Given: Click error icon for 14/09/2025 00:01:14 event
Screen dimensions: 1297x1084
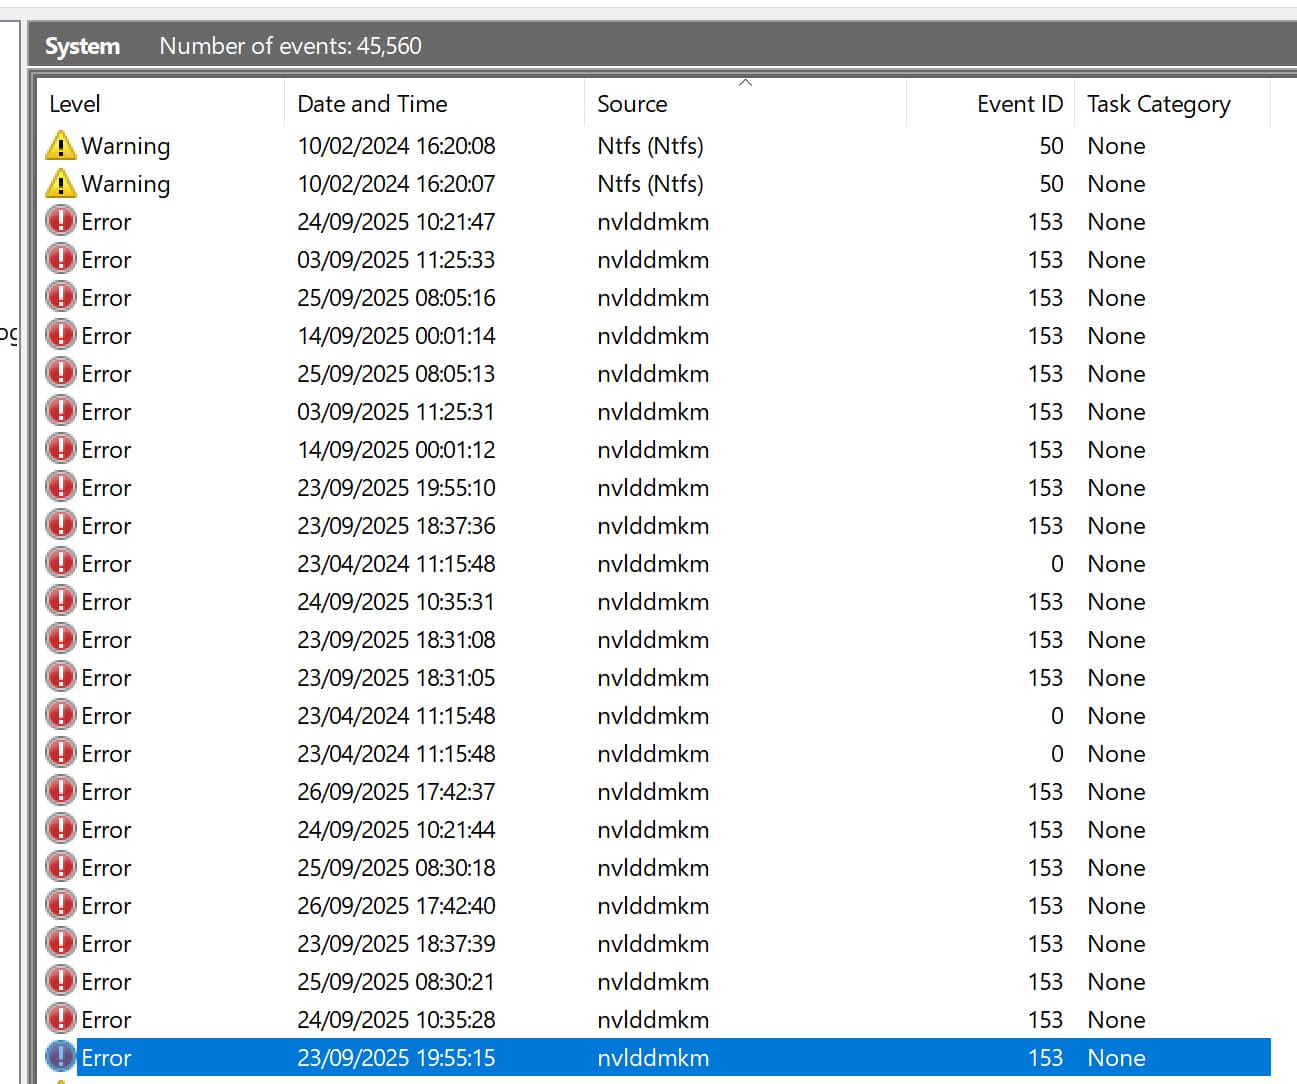Looking at the screenshot, I should point(61,336).
